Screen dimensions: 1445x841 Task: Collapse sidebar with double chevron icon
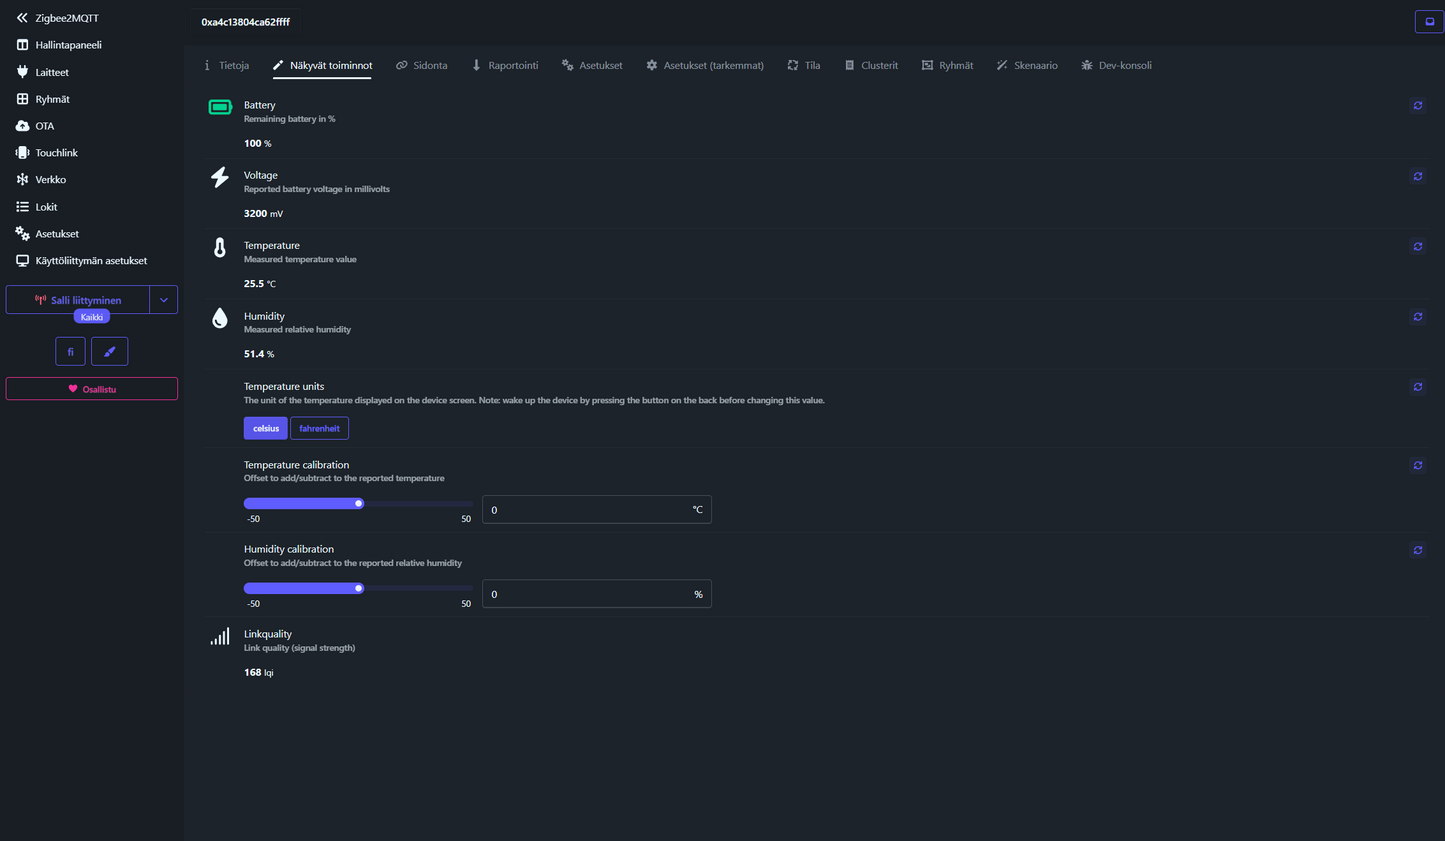(x=22, y=18)
